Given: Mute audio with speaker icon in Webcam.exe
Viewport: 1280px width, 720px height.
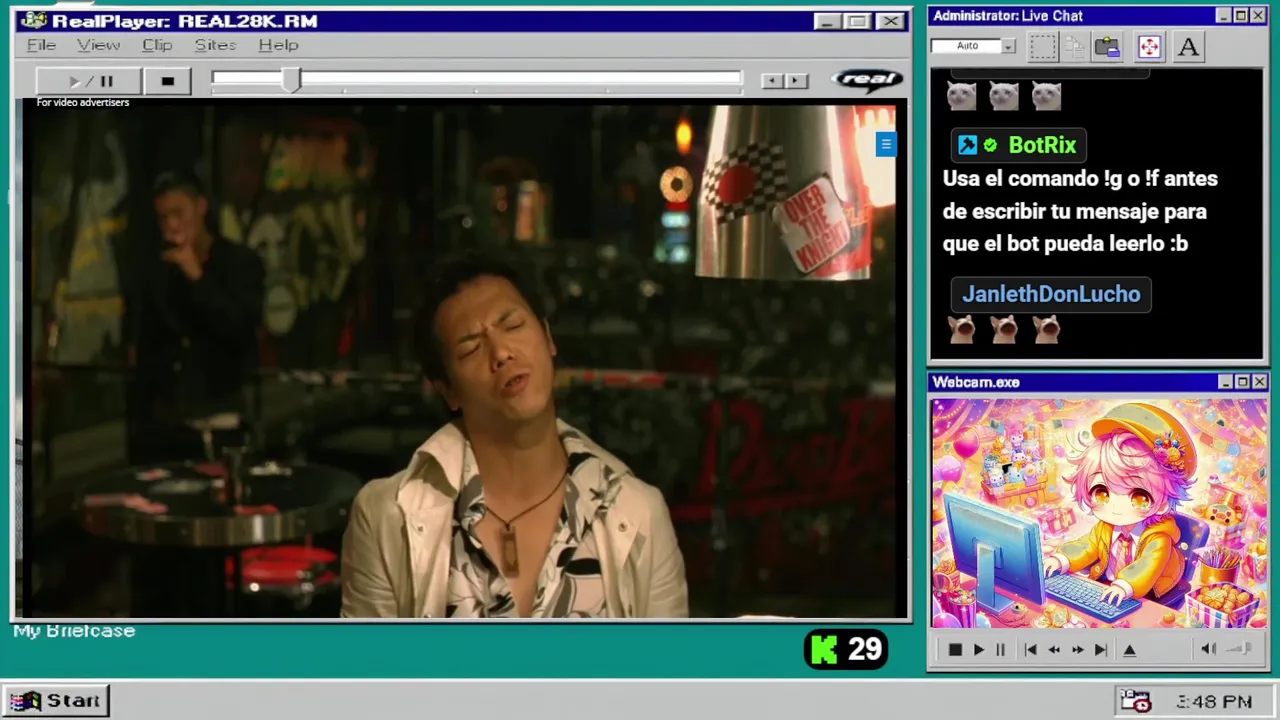Looking at the screenshot, I should pos(1208,649).
